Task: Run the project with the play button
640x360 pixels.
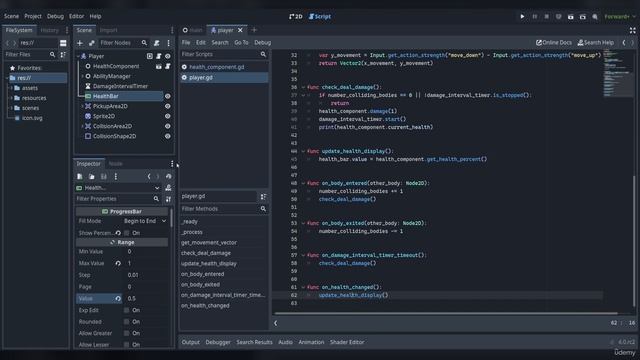Action: click(x=522, y=16)
